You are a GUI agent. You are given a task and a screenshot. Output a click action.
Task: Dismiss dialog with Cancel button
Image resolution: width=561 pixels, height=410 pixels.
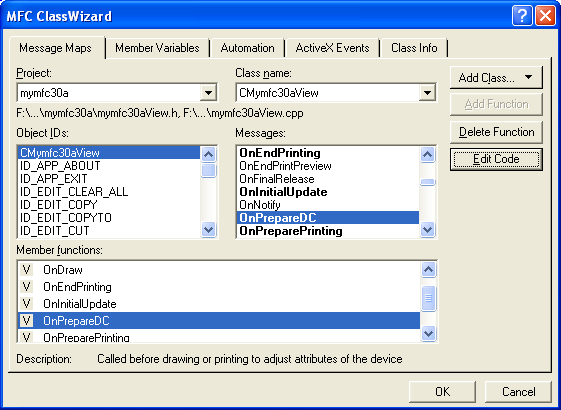pyautogui.click(x=518, y=392)
